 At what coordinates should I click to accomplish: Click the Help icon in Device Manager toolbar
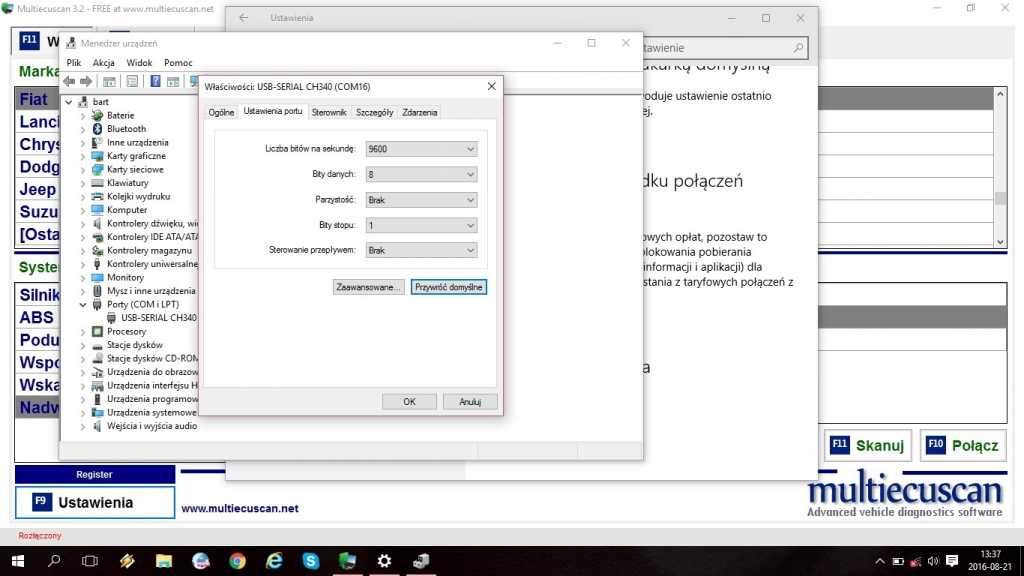pos(156,81)
